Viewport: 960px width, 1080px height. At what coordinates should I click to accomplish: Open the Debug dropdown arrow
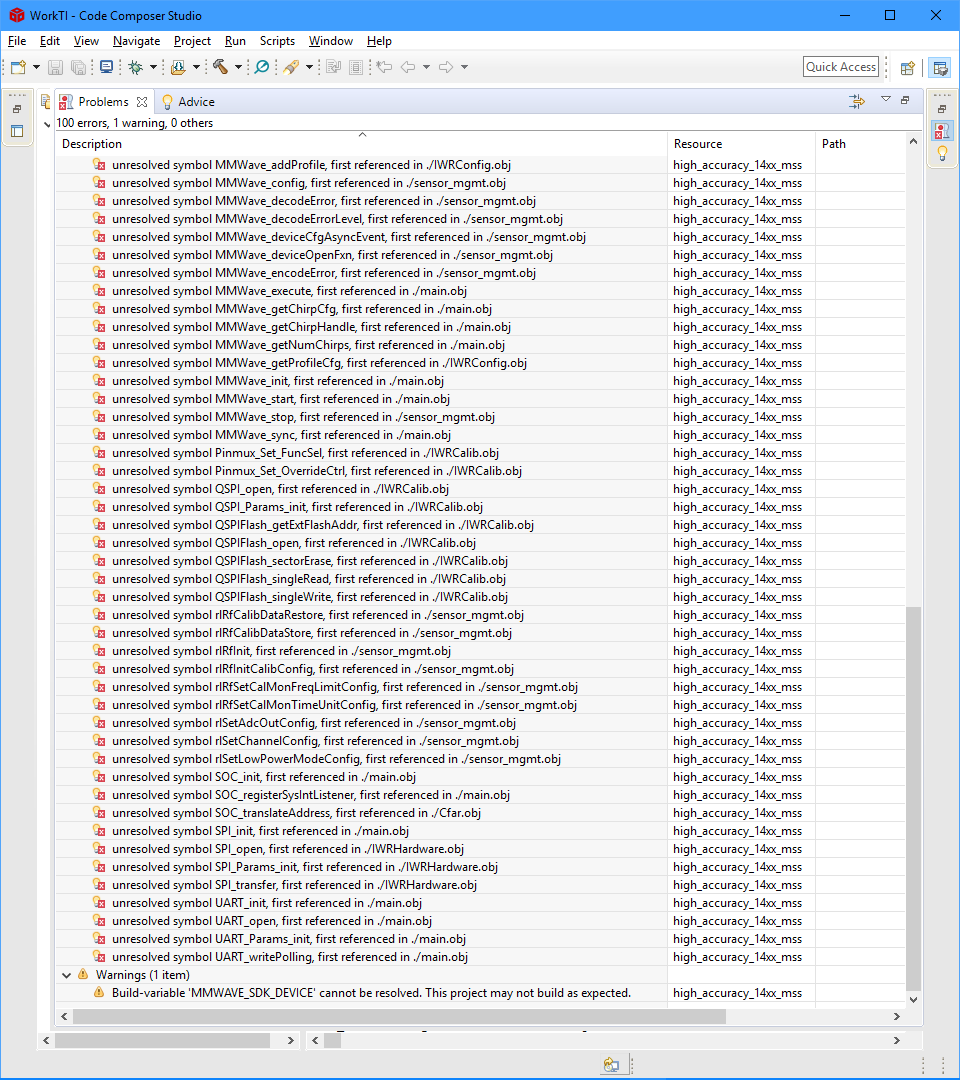[x=153, y=67]
